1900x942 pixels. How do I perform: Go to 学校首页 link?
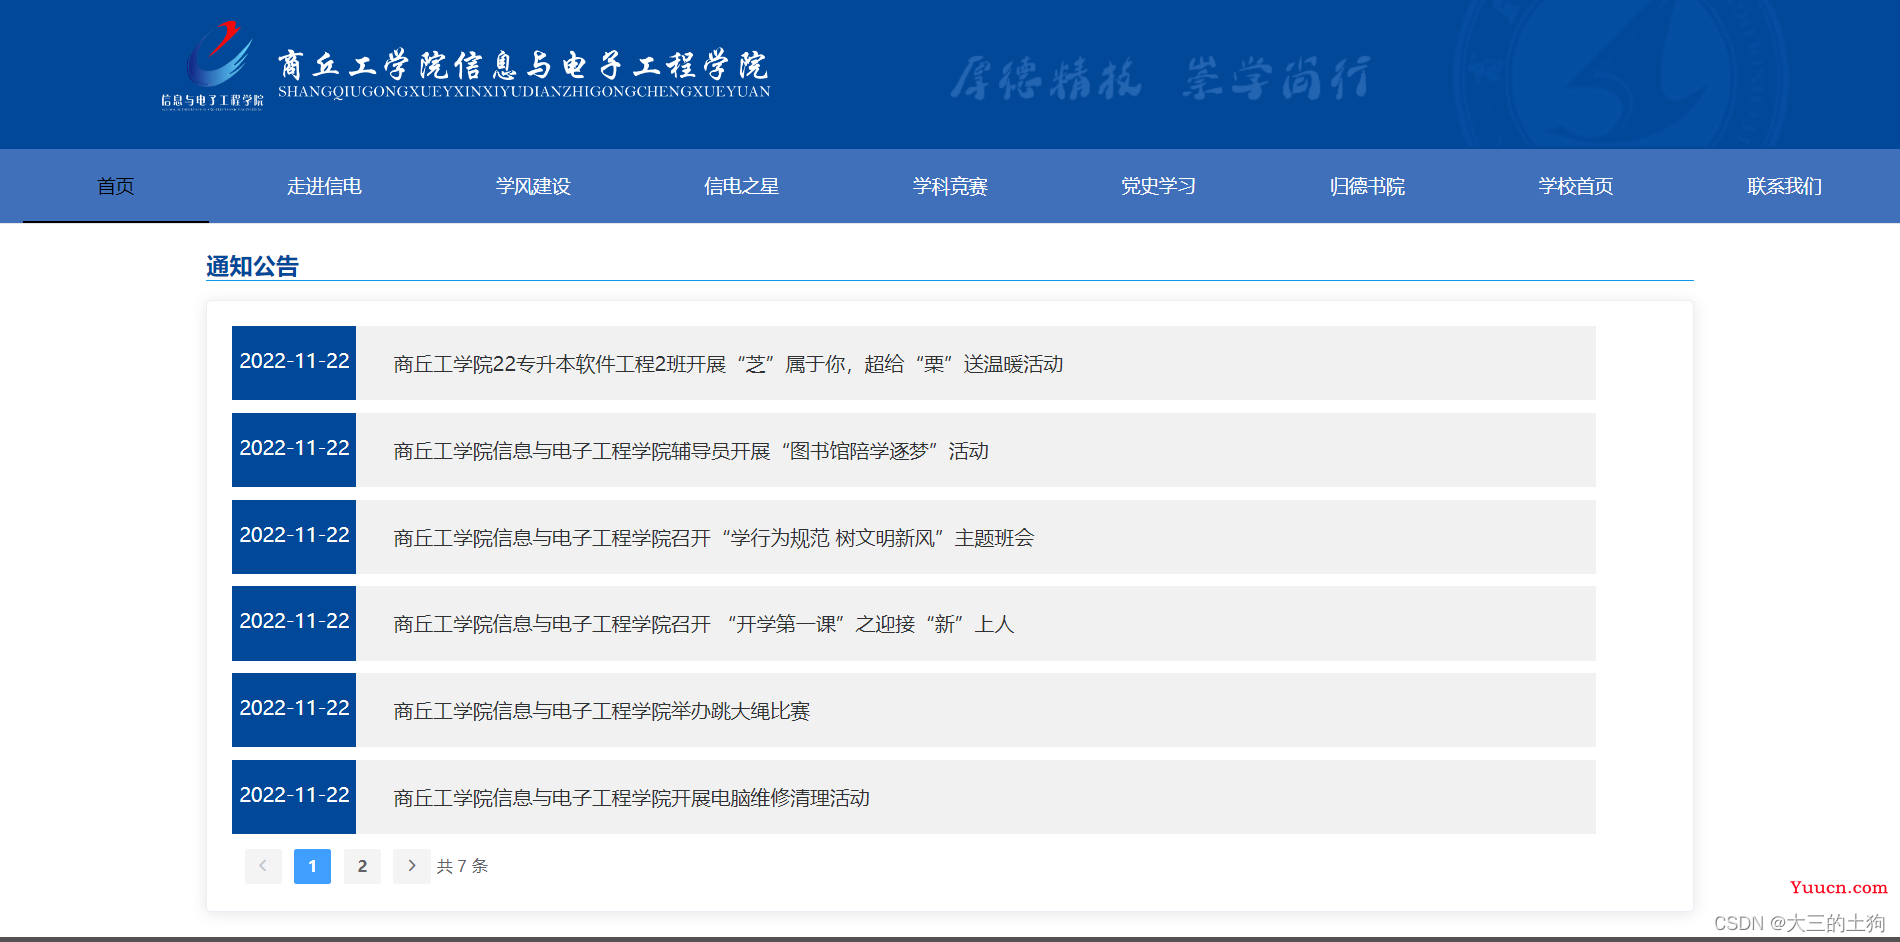click(1576, 186)
